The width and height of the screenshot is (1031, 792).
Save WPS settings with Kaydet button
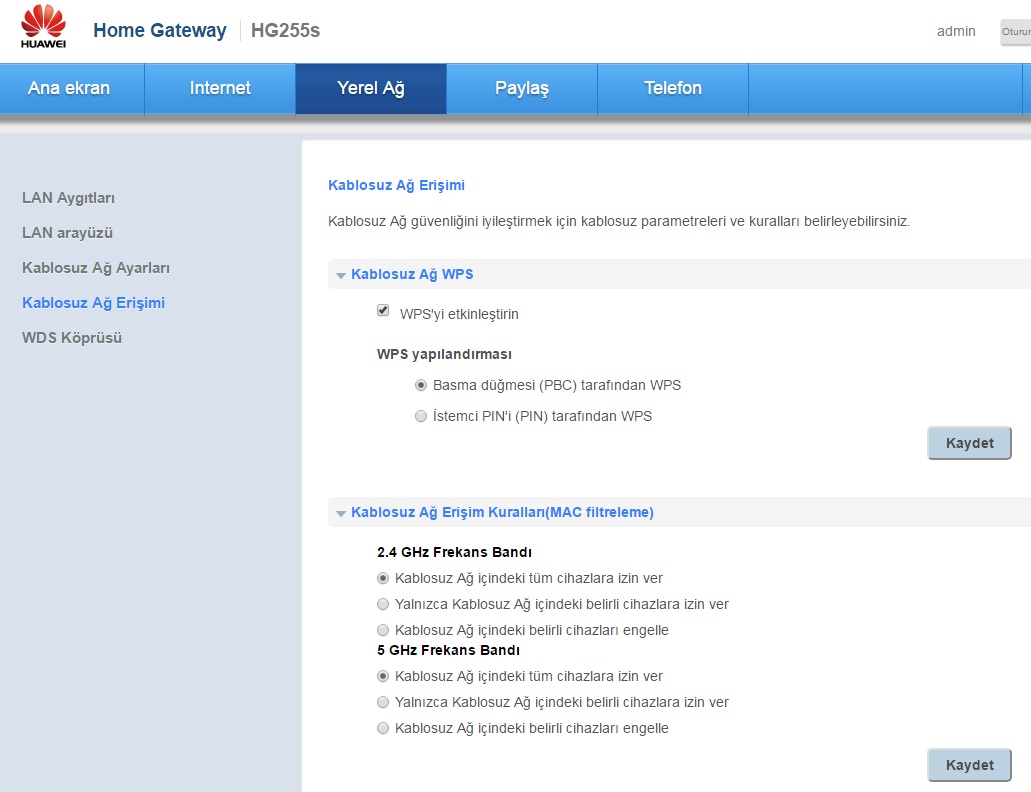(969, 443)
